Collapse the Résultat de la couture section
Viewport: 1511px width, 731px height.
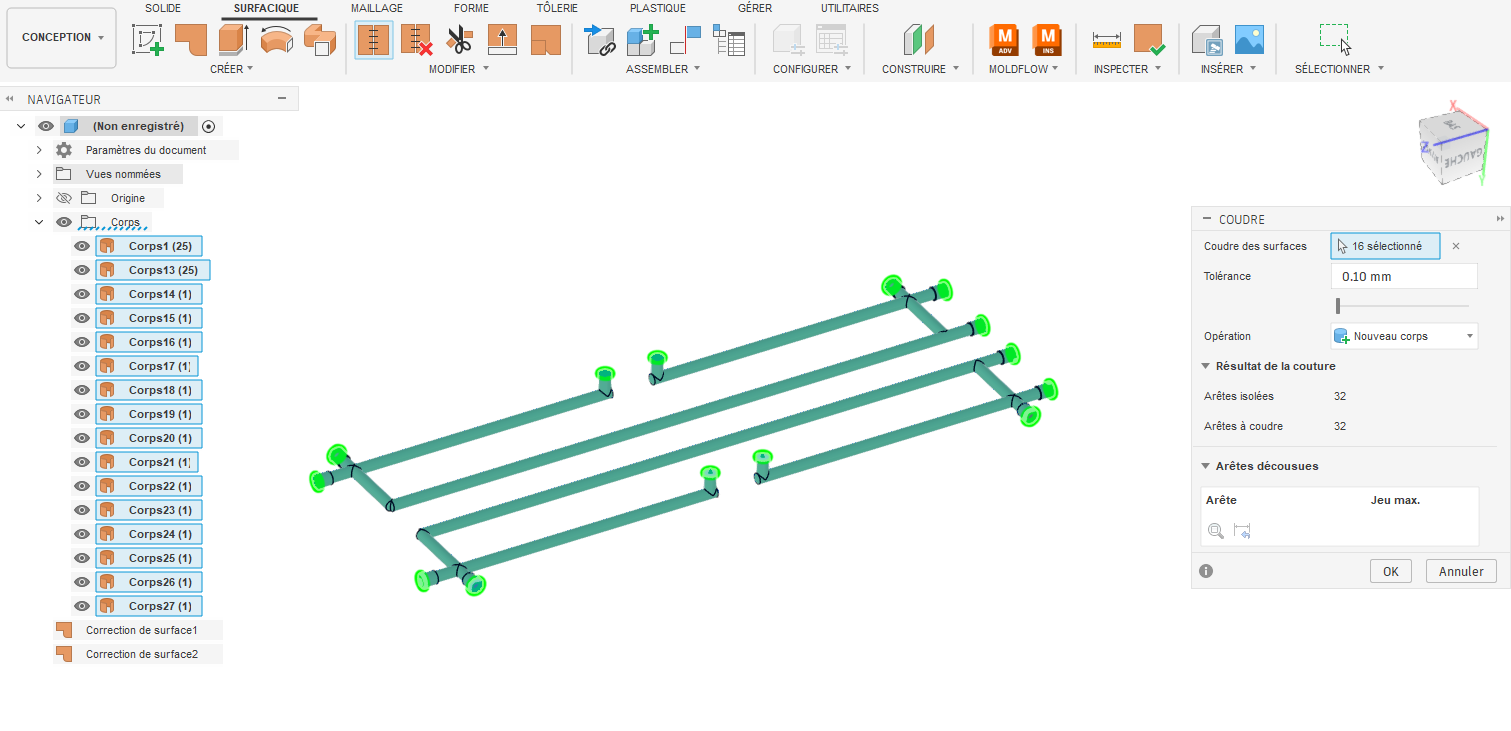(1206, 366)
